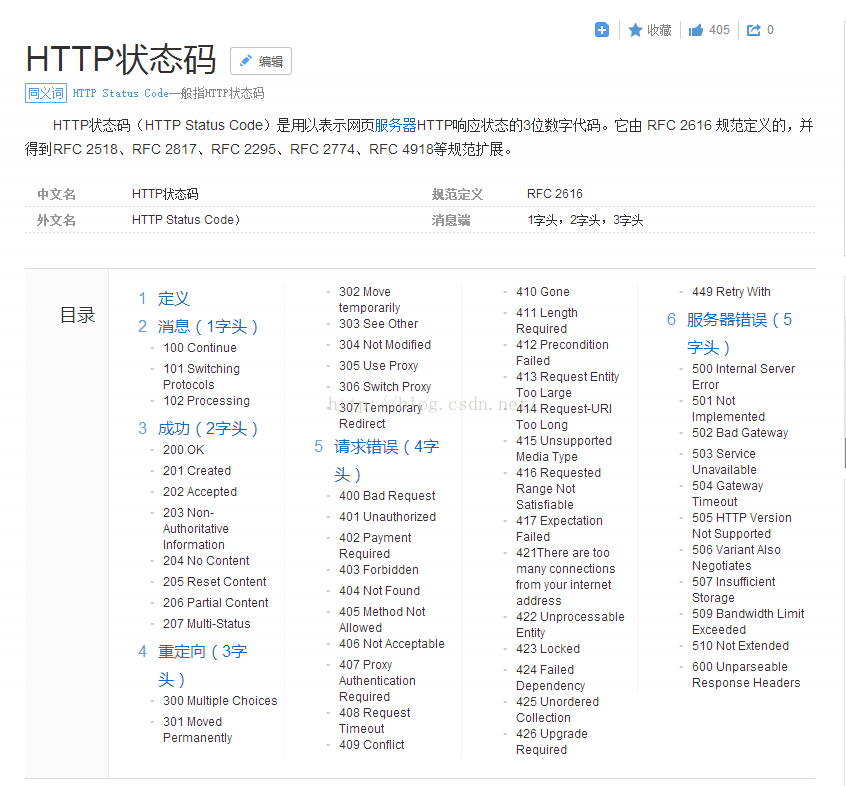This screenshot has height=786, width=846.
Task: Open the 422 Unprocessable Entity entry
Action: click(570, 625)
